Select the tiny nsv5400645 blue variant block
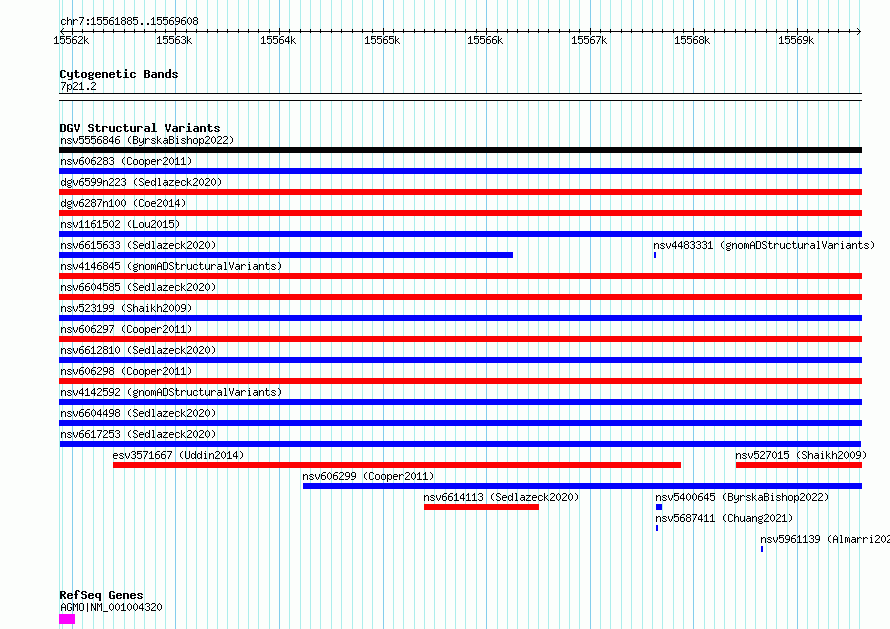 coord(659,507)
